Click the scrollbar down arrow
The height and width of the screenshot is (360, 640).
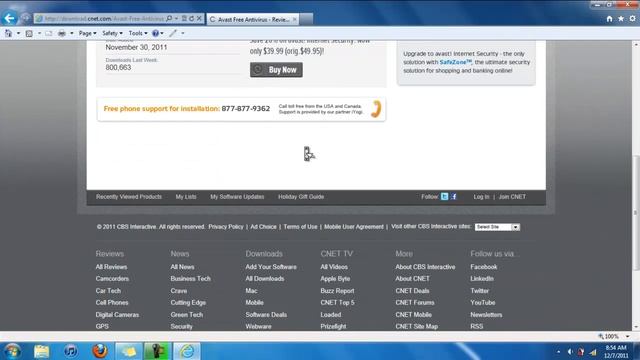(636, 327)
